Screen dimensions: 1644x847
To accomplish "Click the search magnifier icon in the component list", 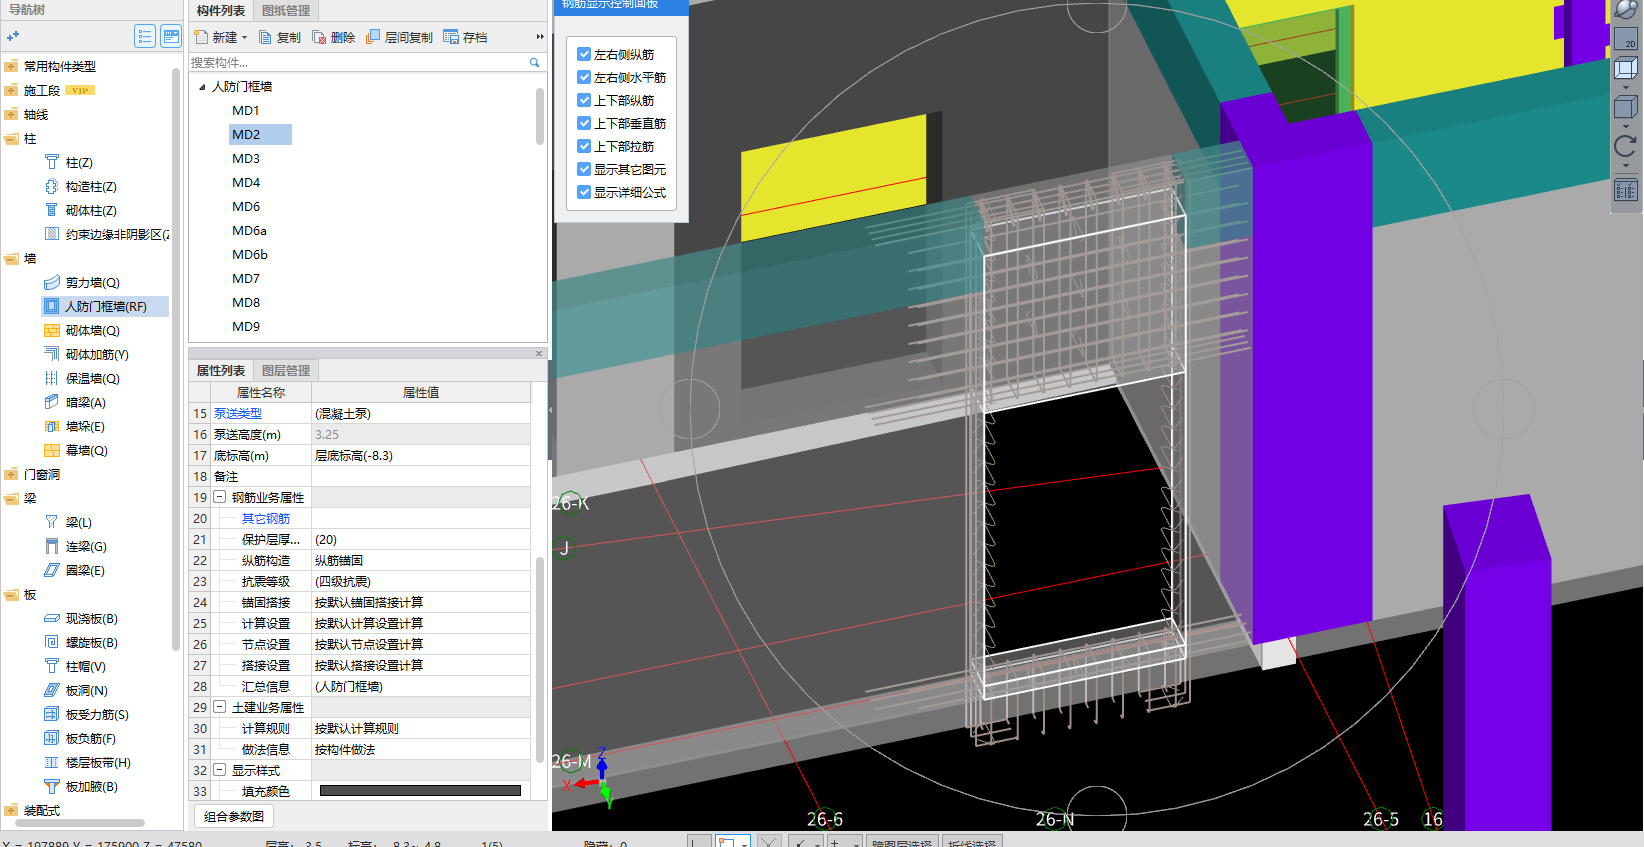I will coord(534,62).
